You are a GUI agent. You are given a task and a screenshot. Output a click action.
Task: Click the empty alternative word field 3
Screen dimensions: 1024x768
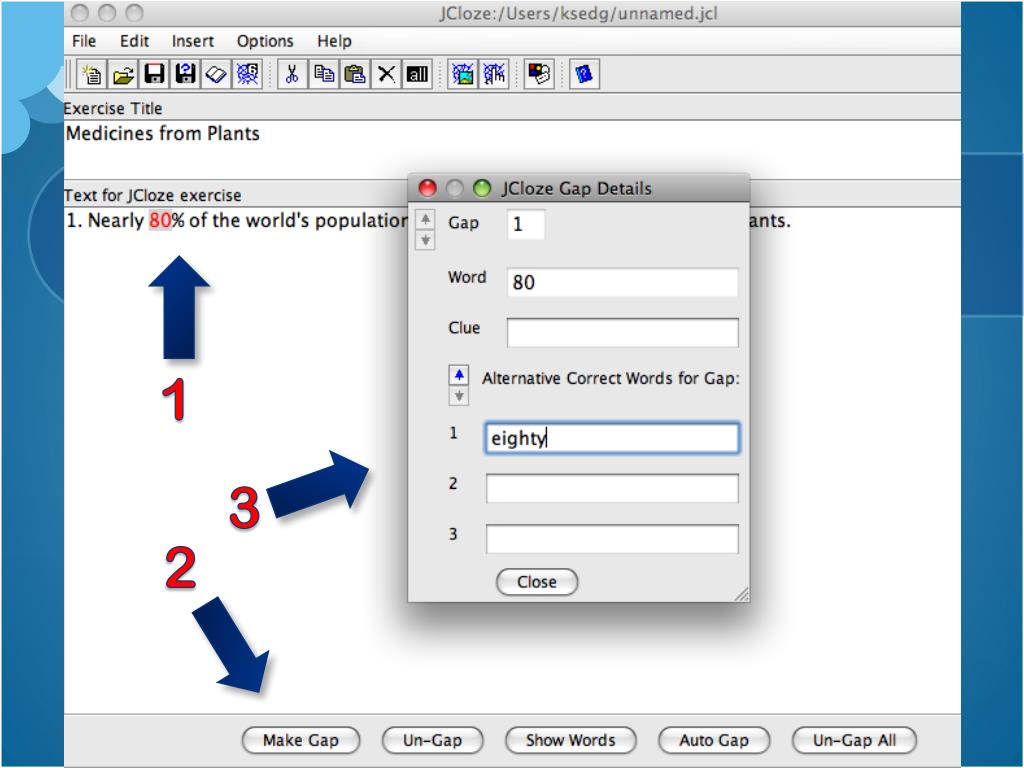pyautogui.click(x=612, y=539)
